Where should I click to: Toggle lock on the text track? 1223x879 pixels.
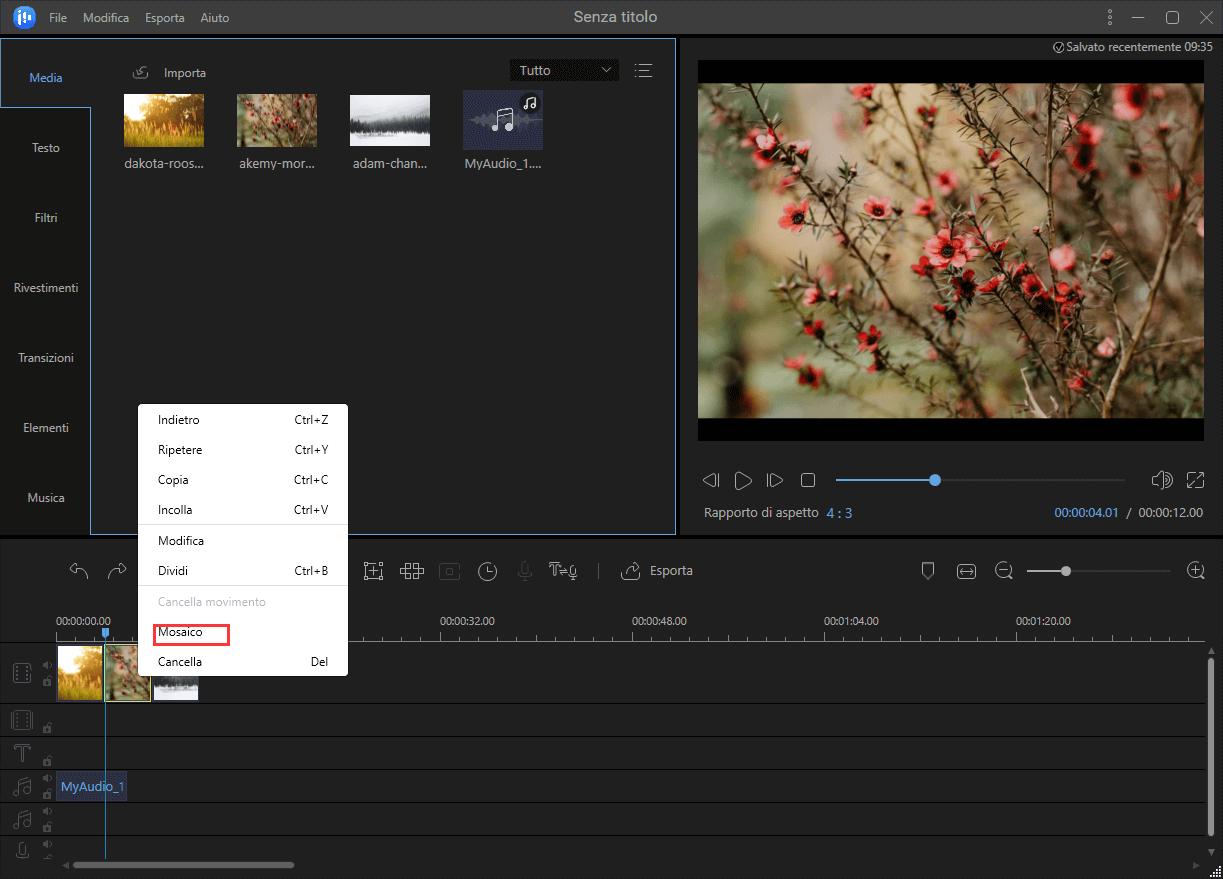click(47, 760)
